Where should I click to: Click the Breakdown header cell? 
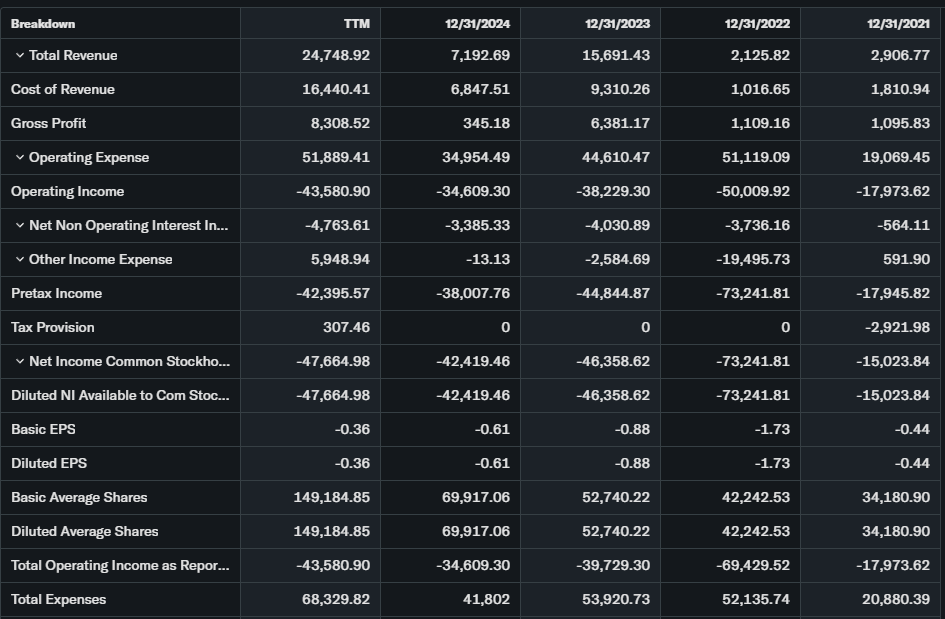pyautogui.click(x=43, y=23)
